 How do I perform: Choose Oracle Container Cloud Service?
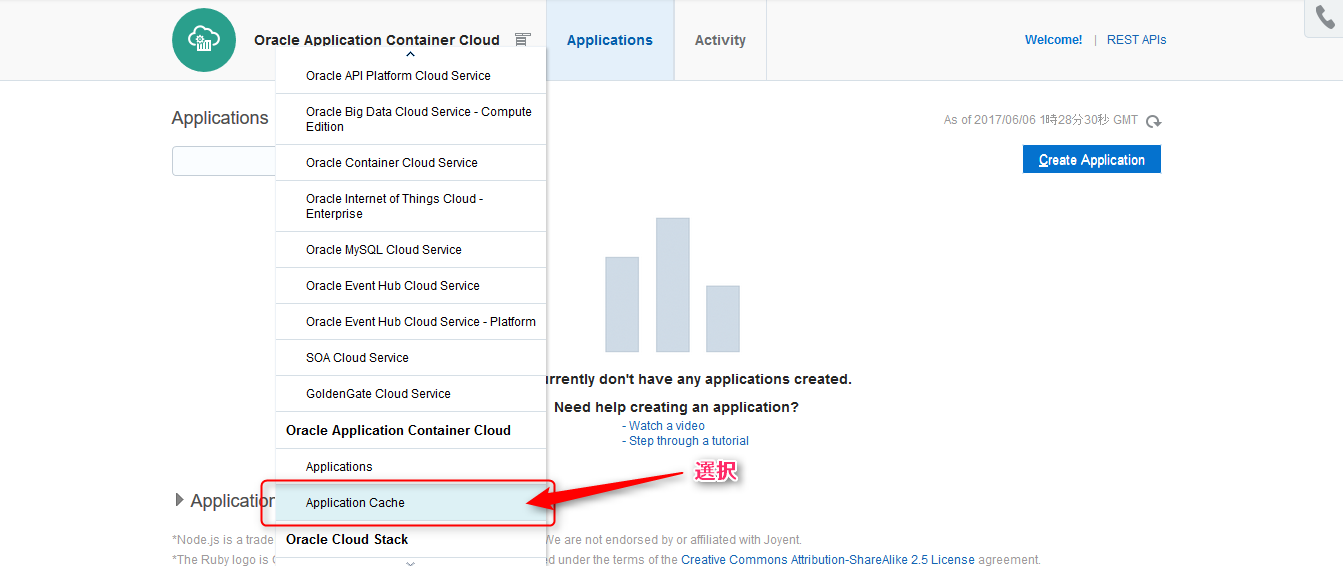pos(411,163)
